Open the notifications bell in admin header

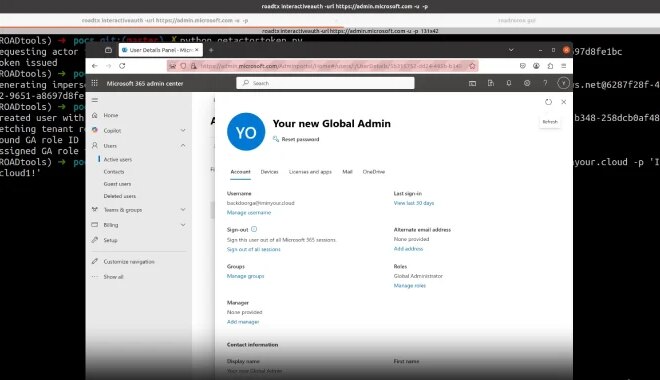(x=509, y=83)
